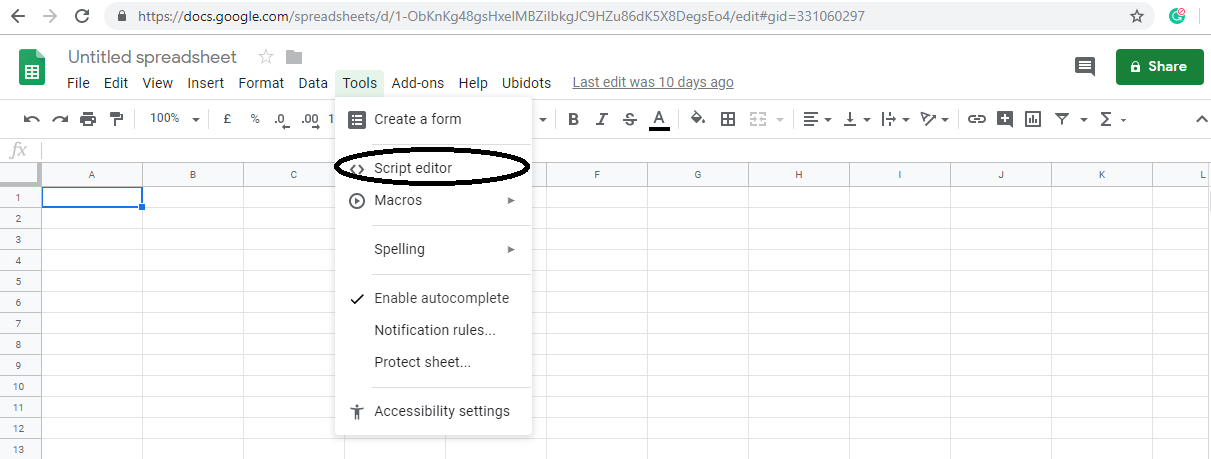The height and width of the screenshot is (459, 1211).
Task: Toggle strikethrough formatting
Action: pos(629,119)
